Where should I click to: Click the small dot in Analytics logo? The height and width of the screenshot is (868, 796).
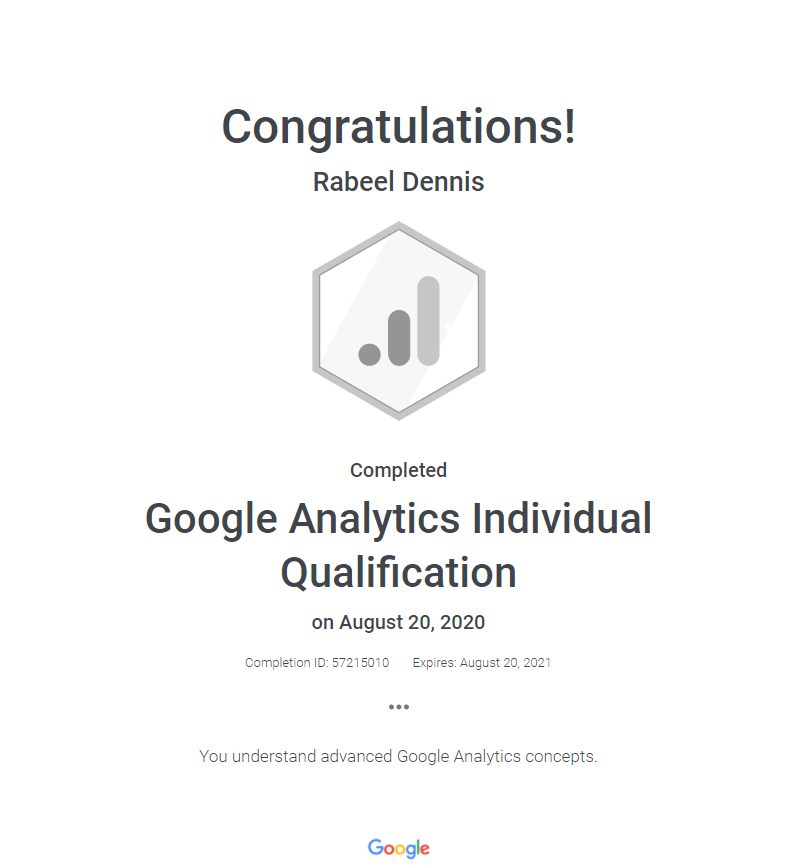point(370,354)
